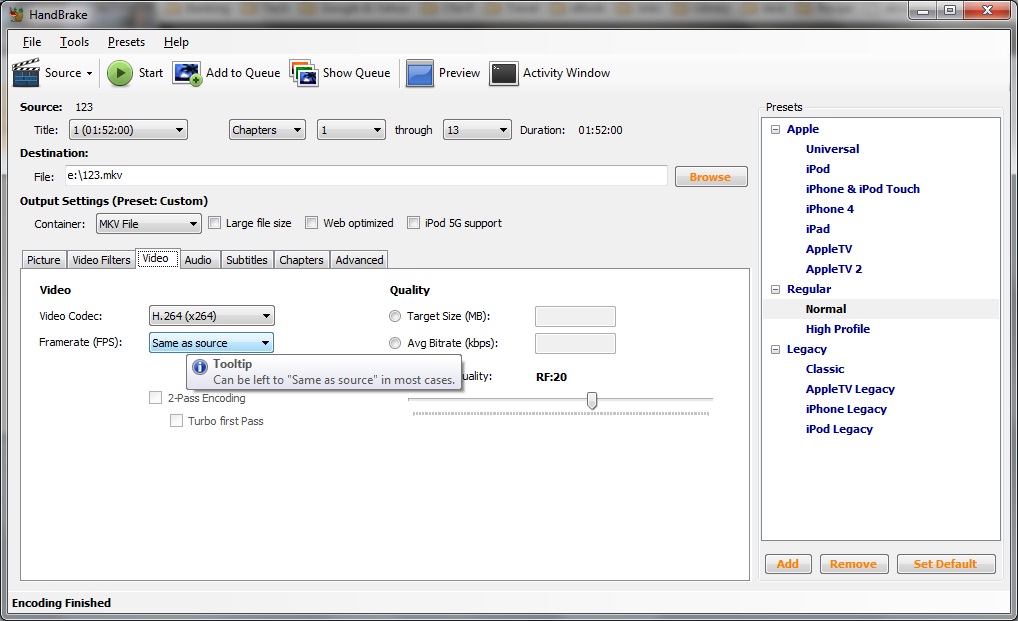Switch to the Audio tab
This screenshot has width=1018, height=621.
tap(198, 260)
